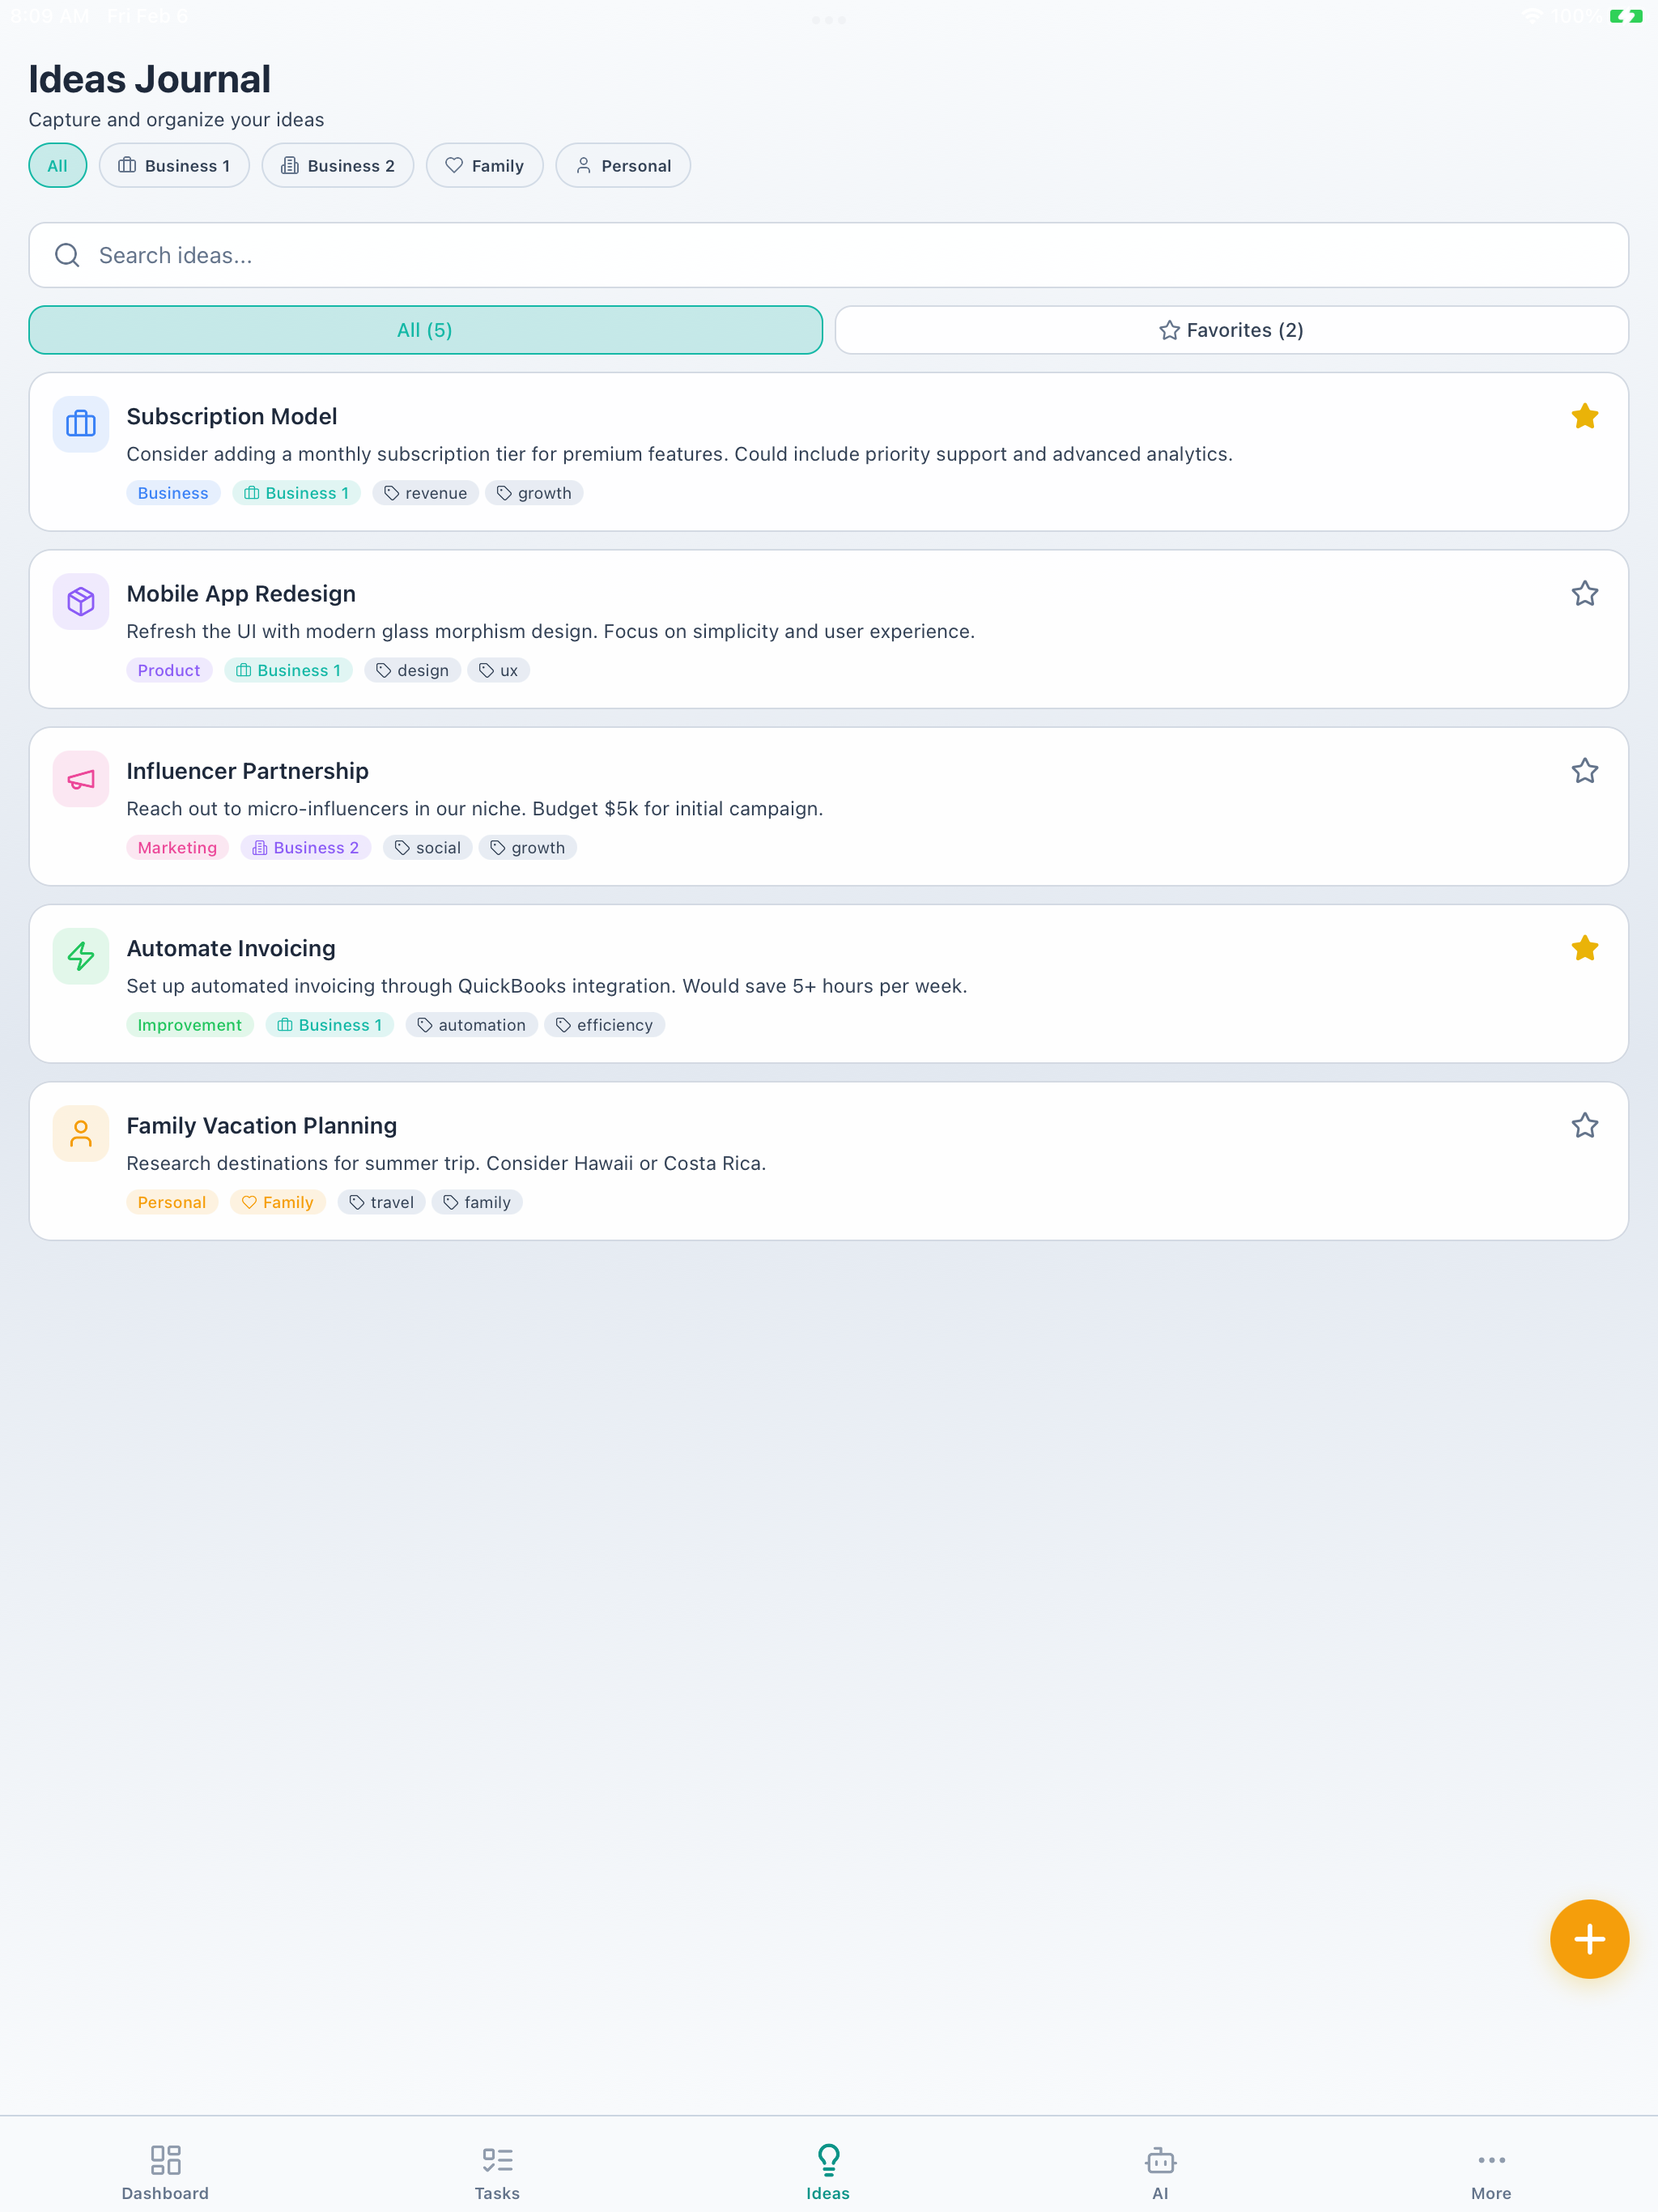Unfavorite the Automate Invoicing idea
The width and height of the screenshot is (1658, 2212).
click(1584, 948)
